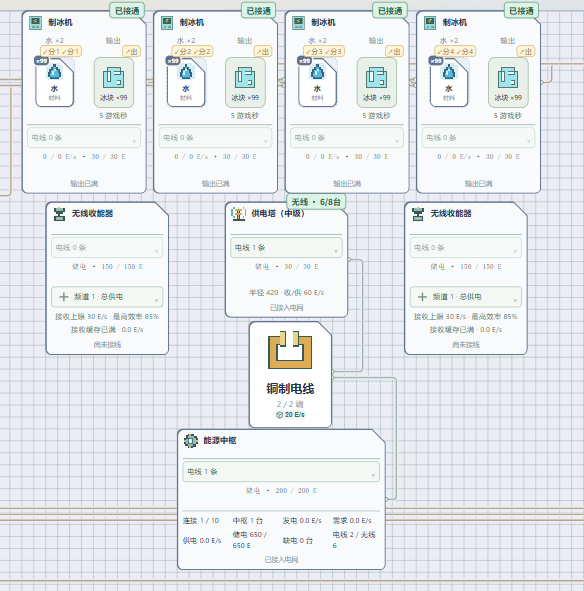Click the large 铜制电线 copper wire icon
Viewport: 584px width, 591px height.
[x=290, y=350]
